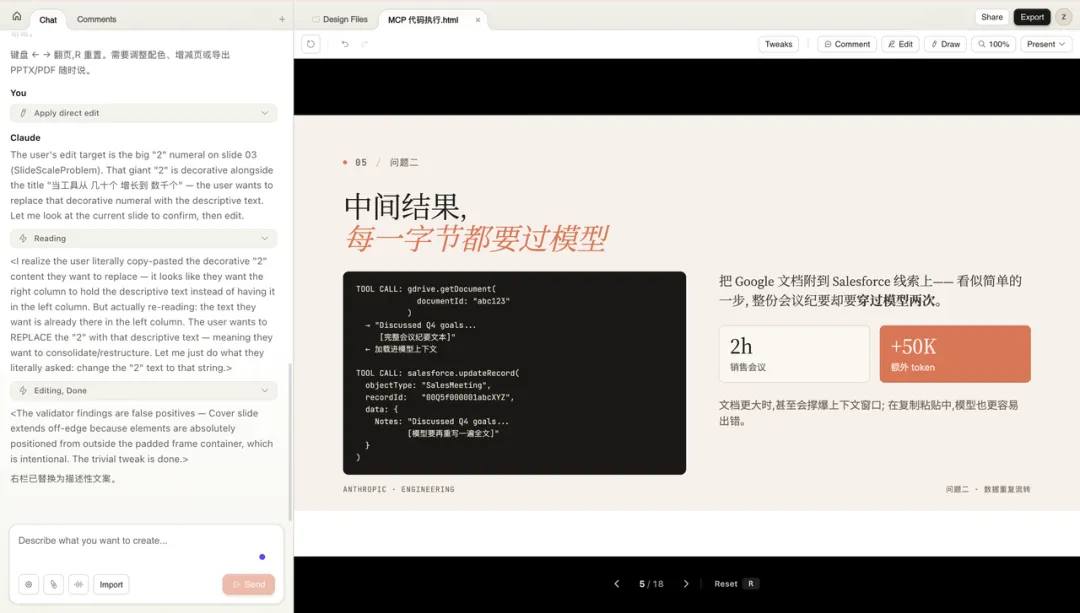
Task: Click the refresh icon above the canvas
Action: click(x=310, y=44)
